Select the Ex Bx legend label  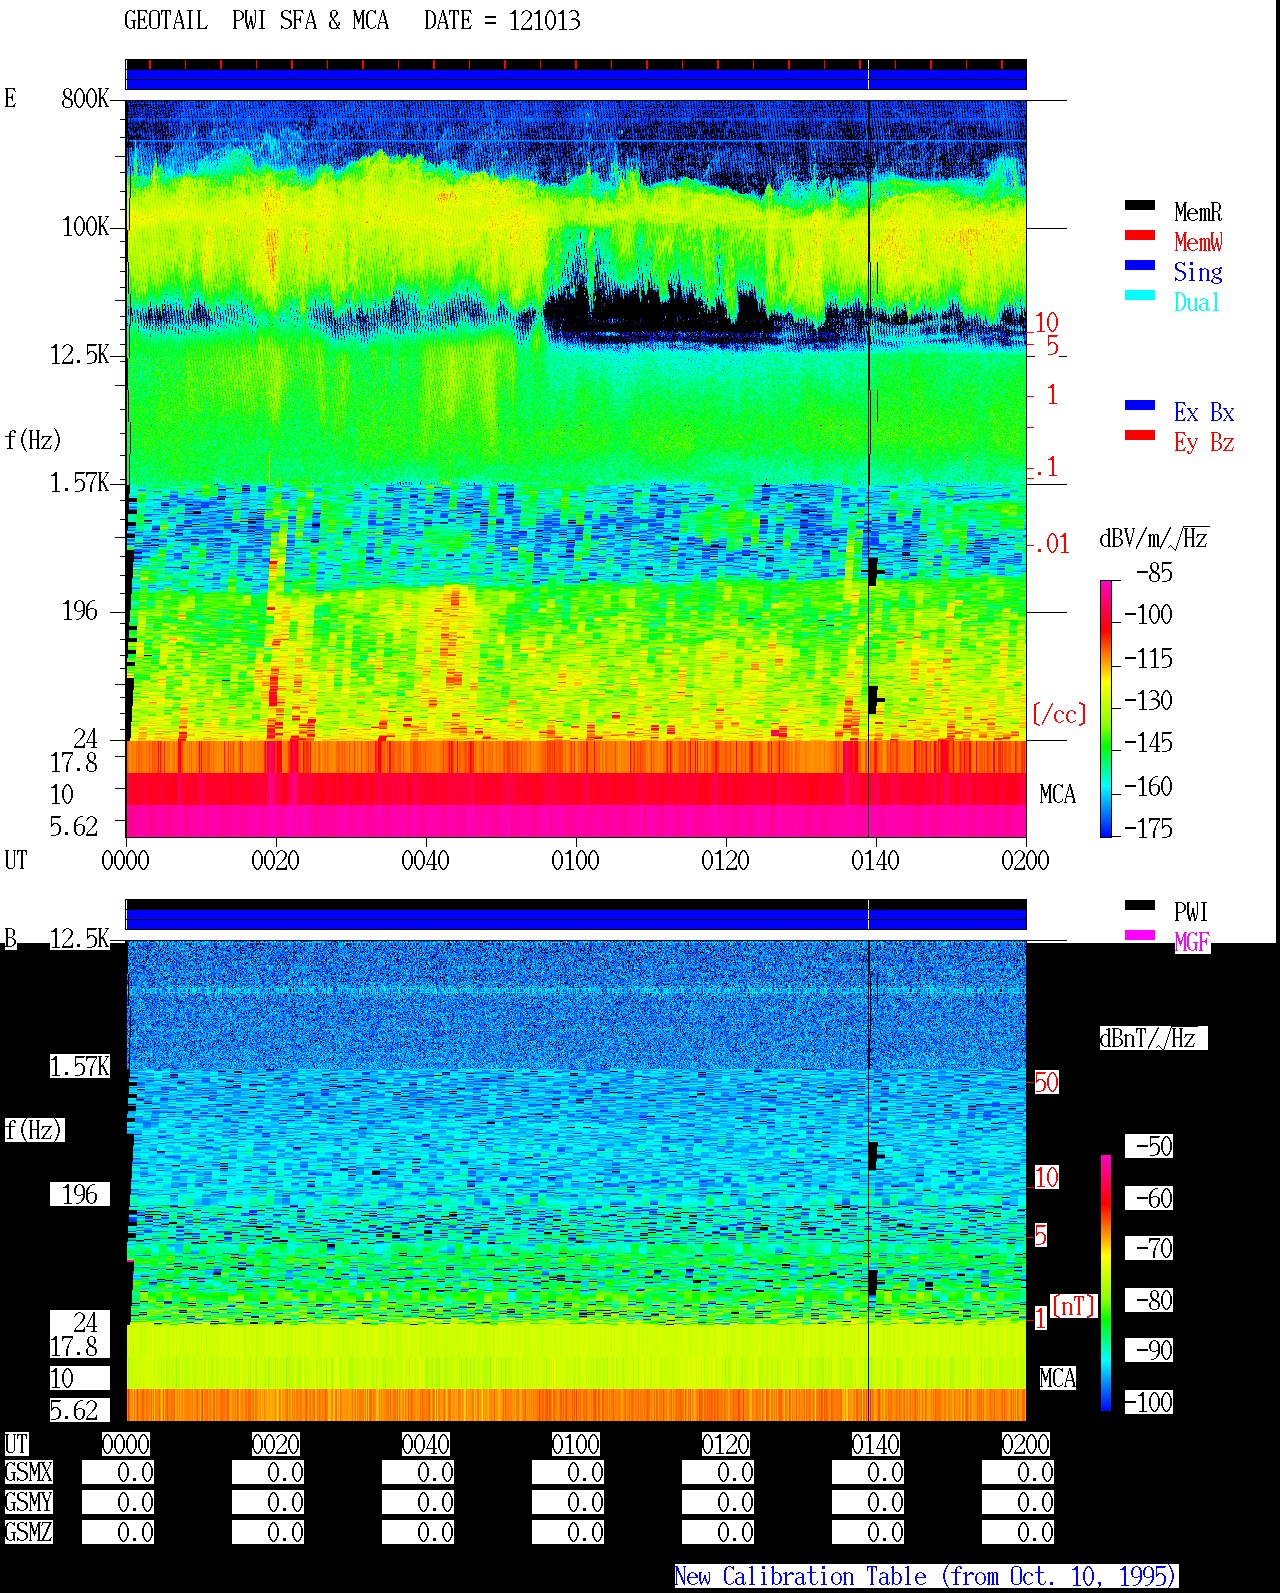coord(1204,412)
